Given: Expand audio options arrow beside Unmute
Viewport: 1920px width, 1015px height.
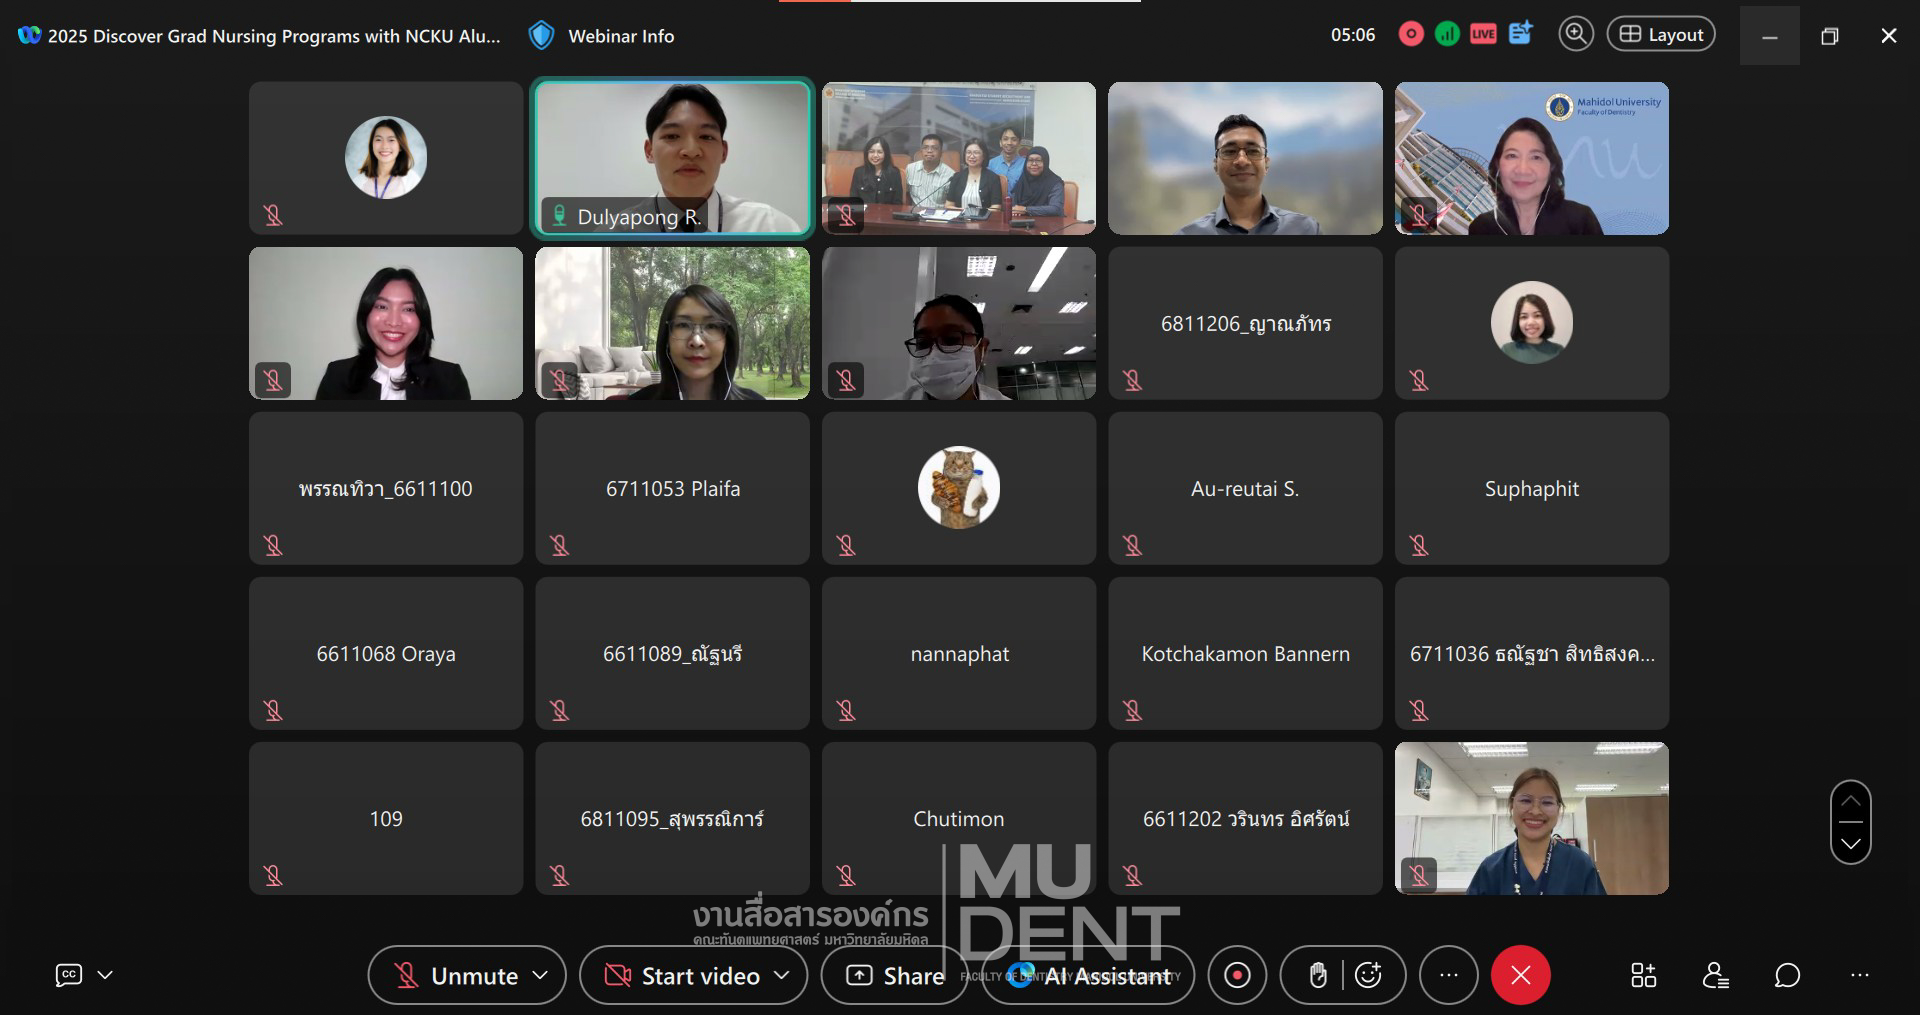Looking at the screenshot, I should (x=541, y=975).
